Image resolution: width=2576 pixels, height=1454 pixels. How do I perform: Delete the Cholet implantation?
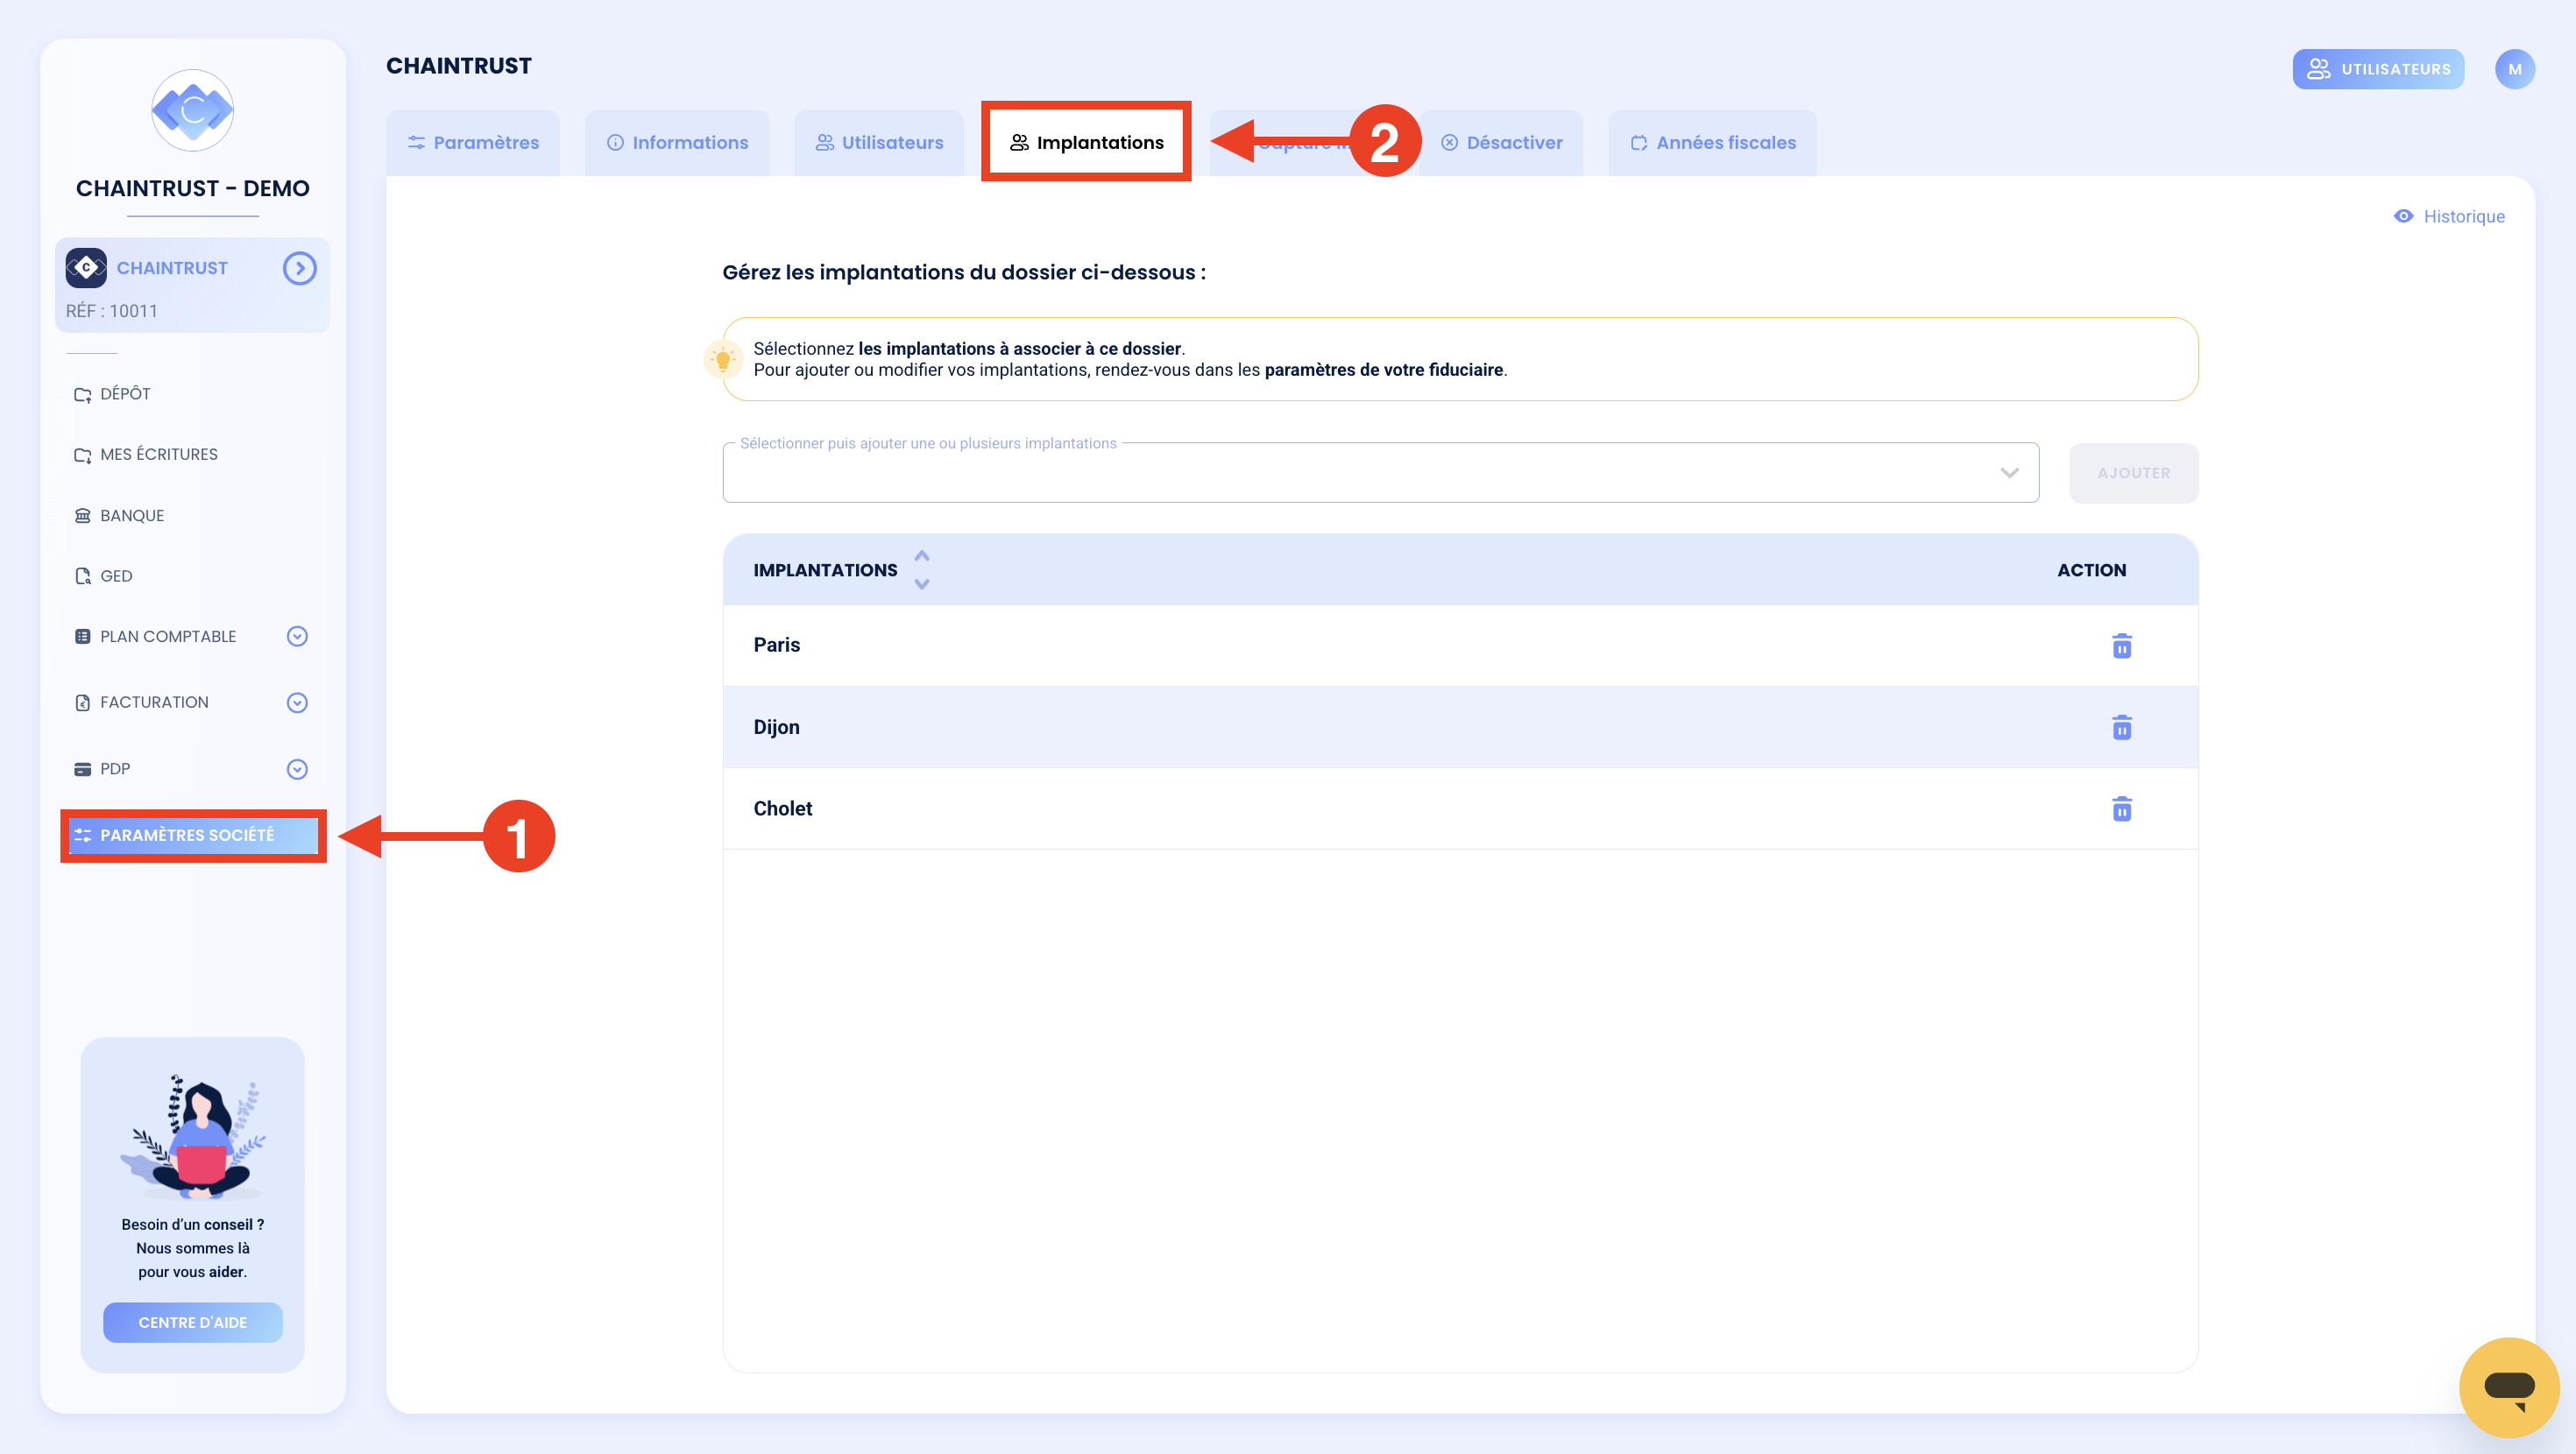[x=2121, y=809]
